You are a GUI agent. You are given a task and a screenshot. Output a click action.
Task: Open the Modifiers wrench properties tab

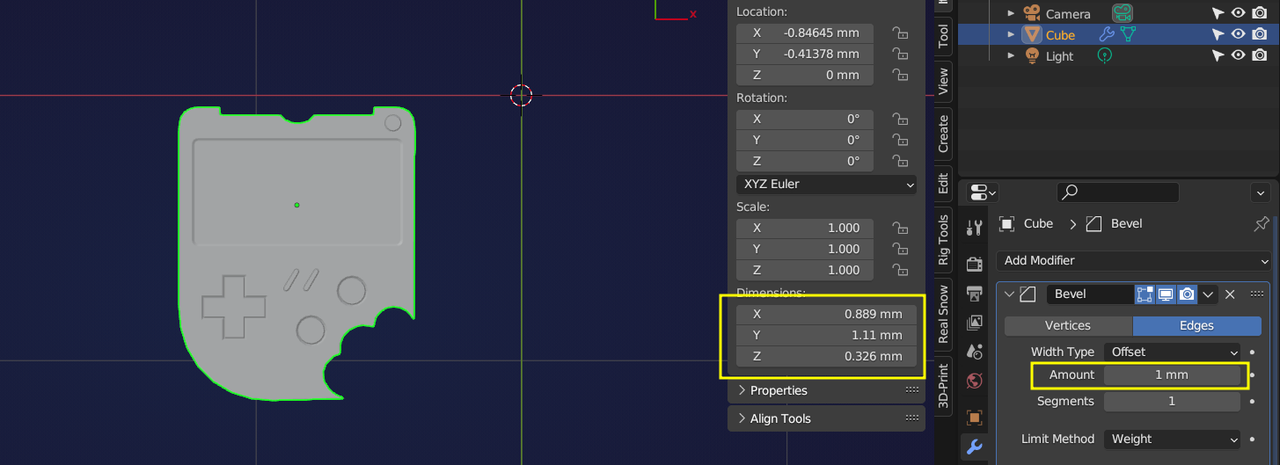tap(974, 447)
